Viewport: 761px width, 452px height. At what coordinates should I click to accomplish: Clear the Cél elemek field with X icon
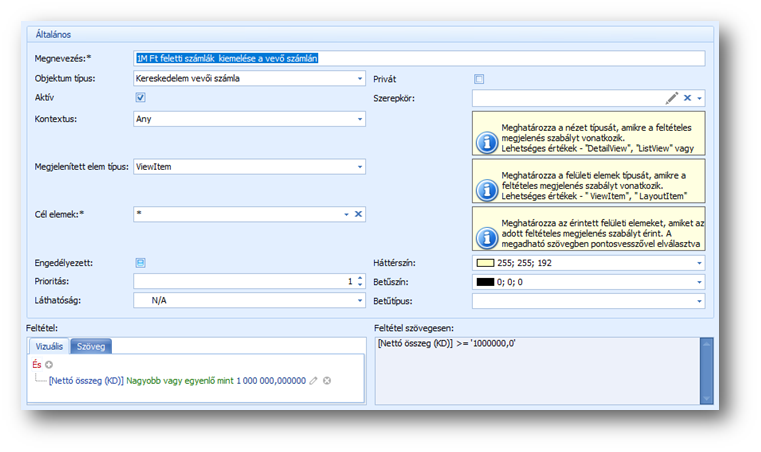click(x=358, y=214)
